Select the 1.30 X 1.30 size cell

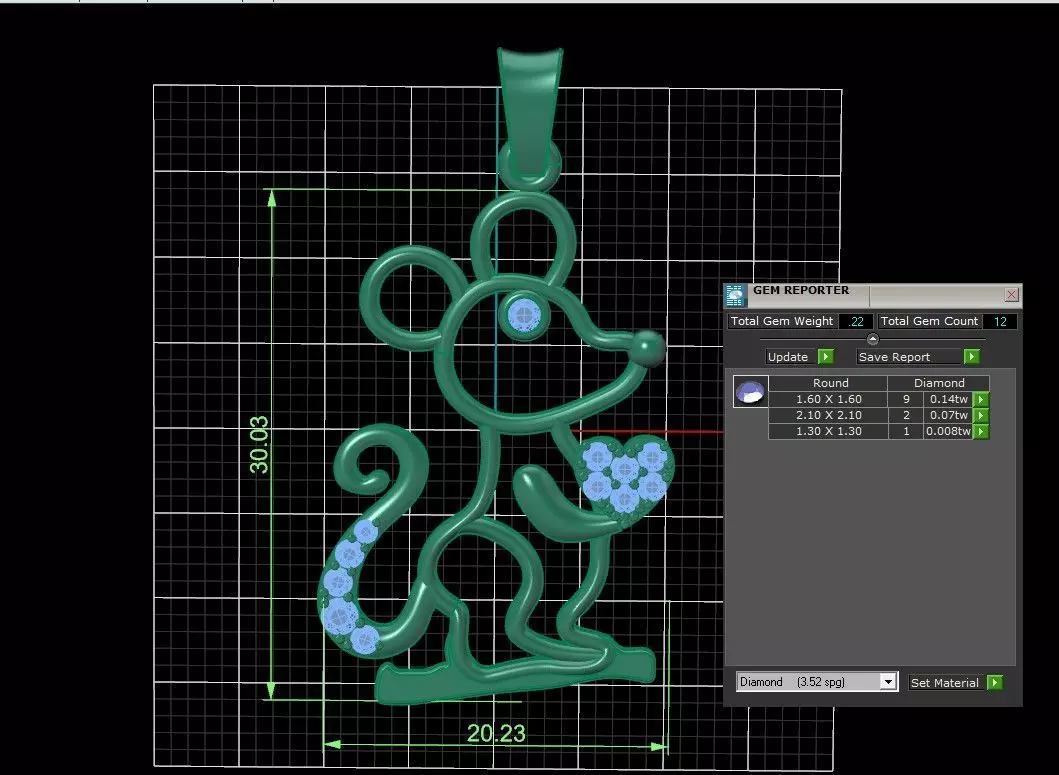pyautogui.click(x=828, y=432)
